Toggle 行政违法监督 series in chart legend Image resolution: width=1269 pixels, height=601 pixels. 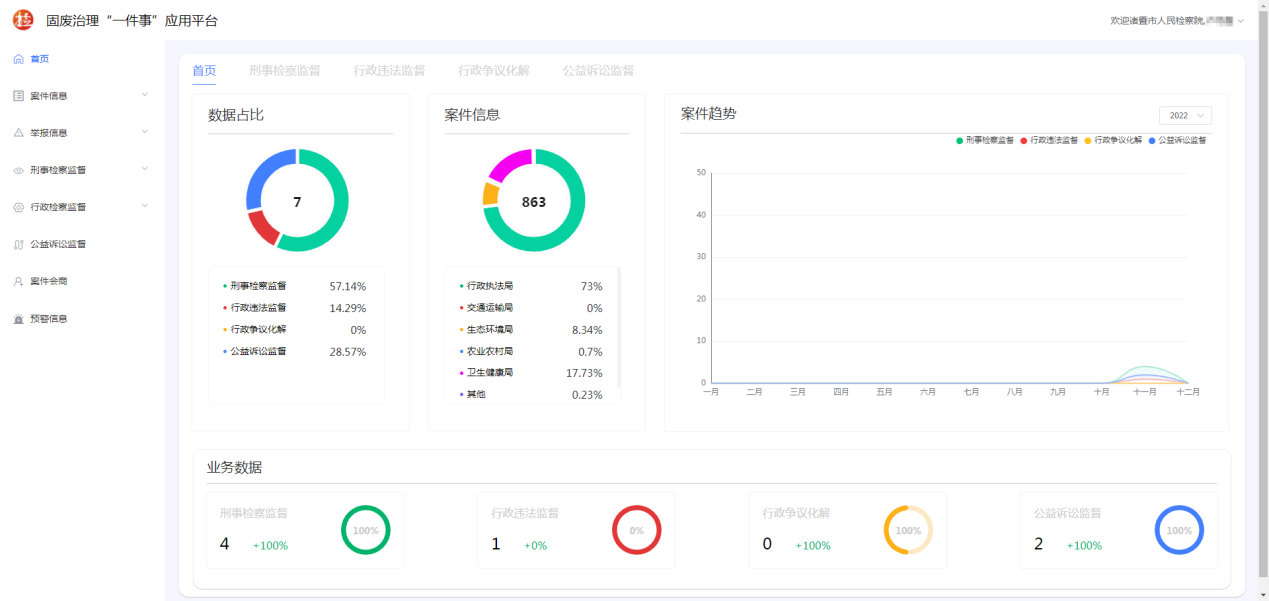(x=1049, y=141)
